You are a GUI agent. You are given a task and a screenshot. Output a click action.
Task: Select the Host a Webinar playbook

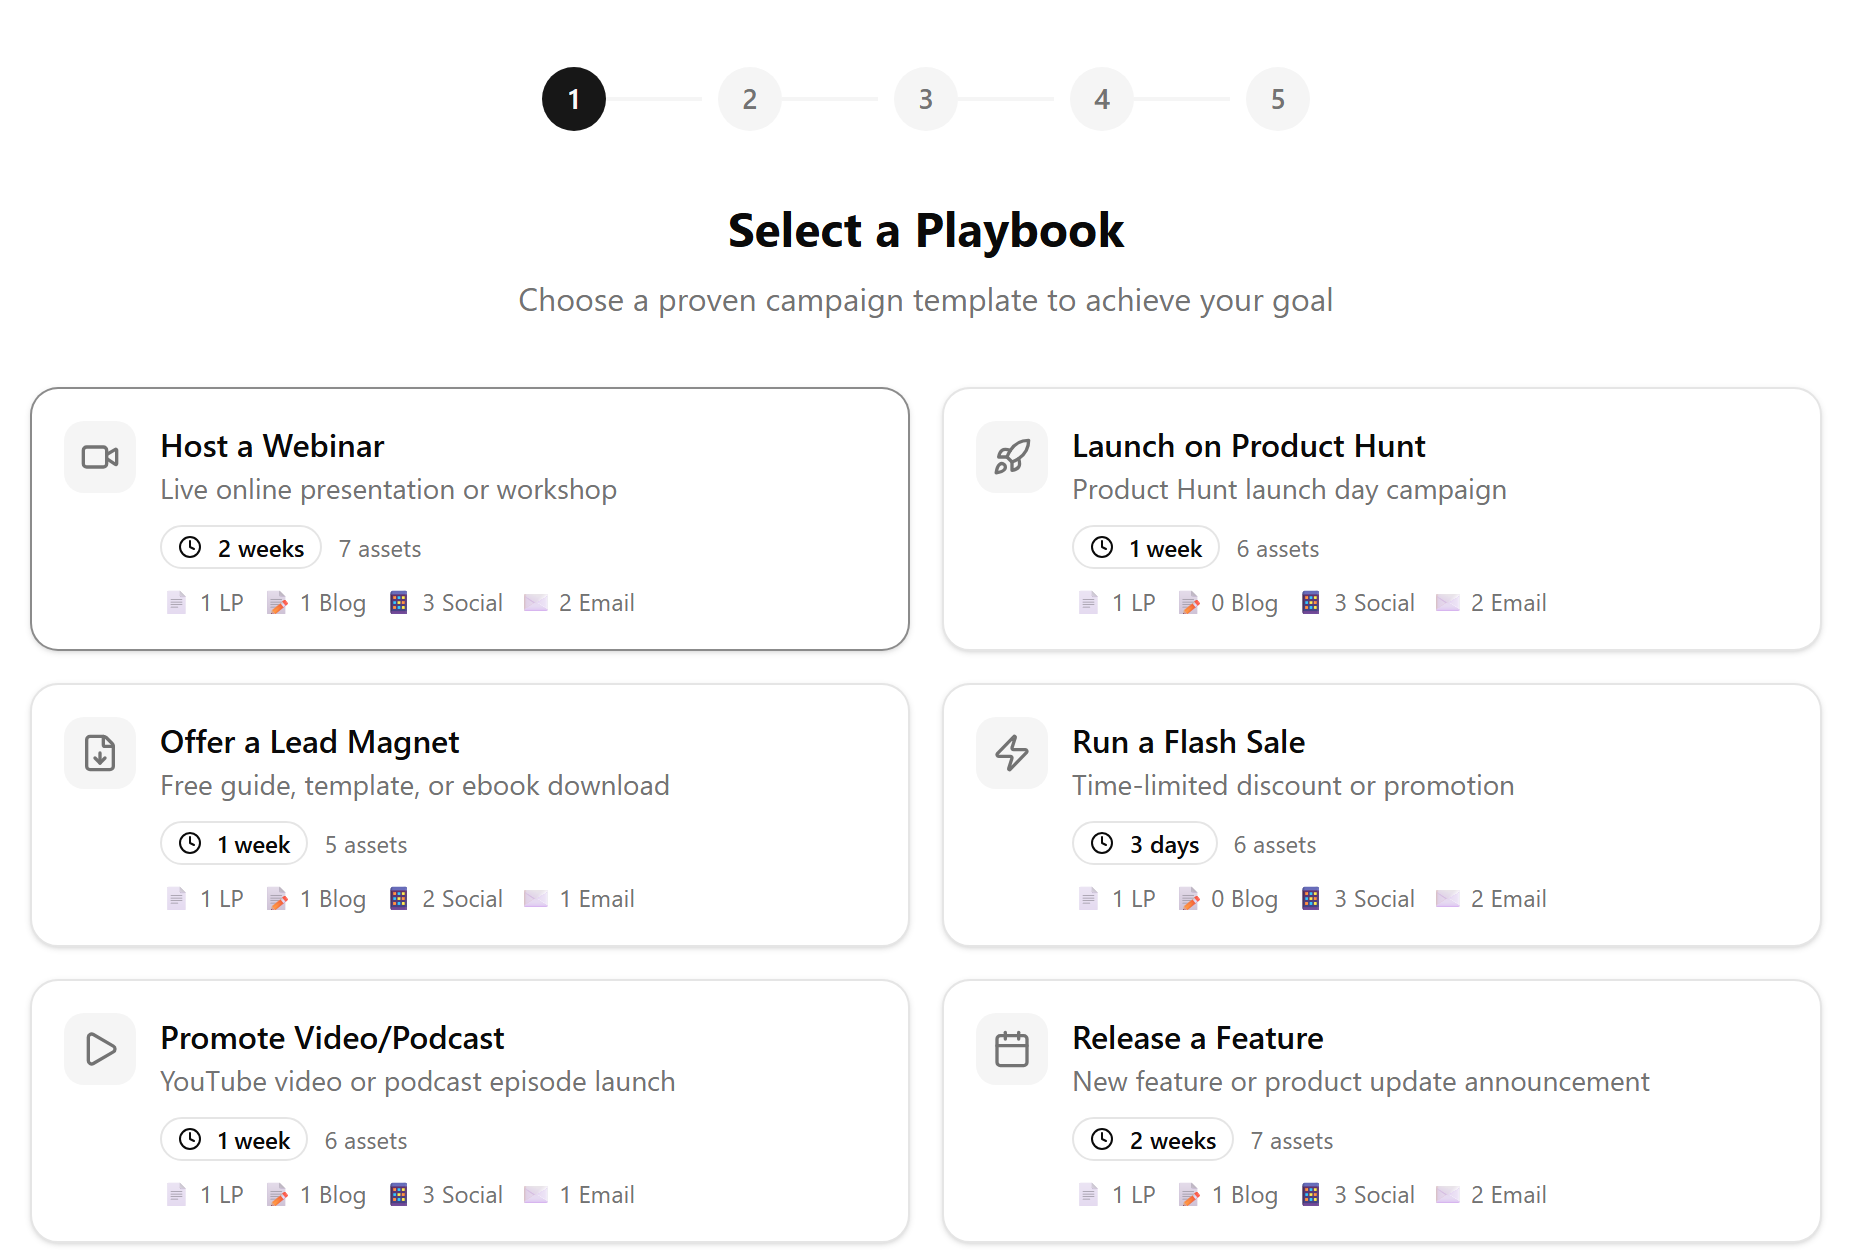(x=470, y=519)
